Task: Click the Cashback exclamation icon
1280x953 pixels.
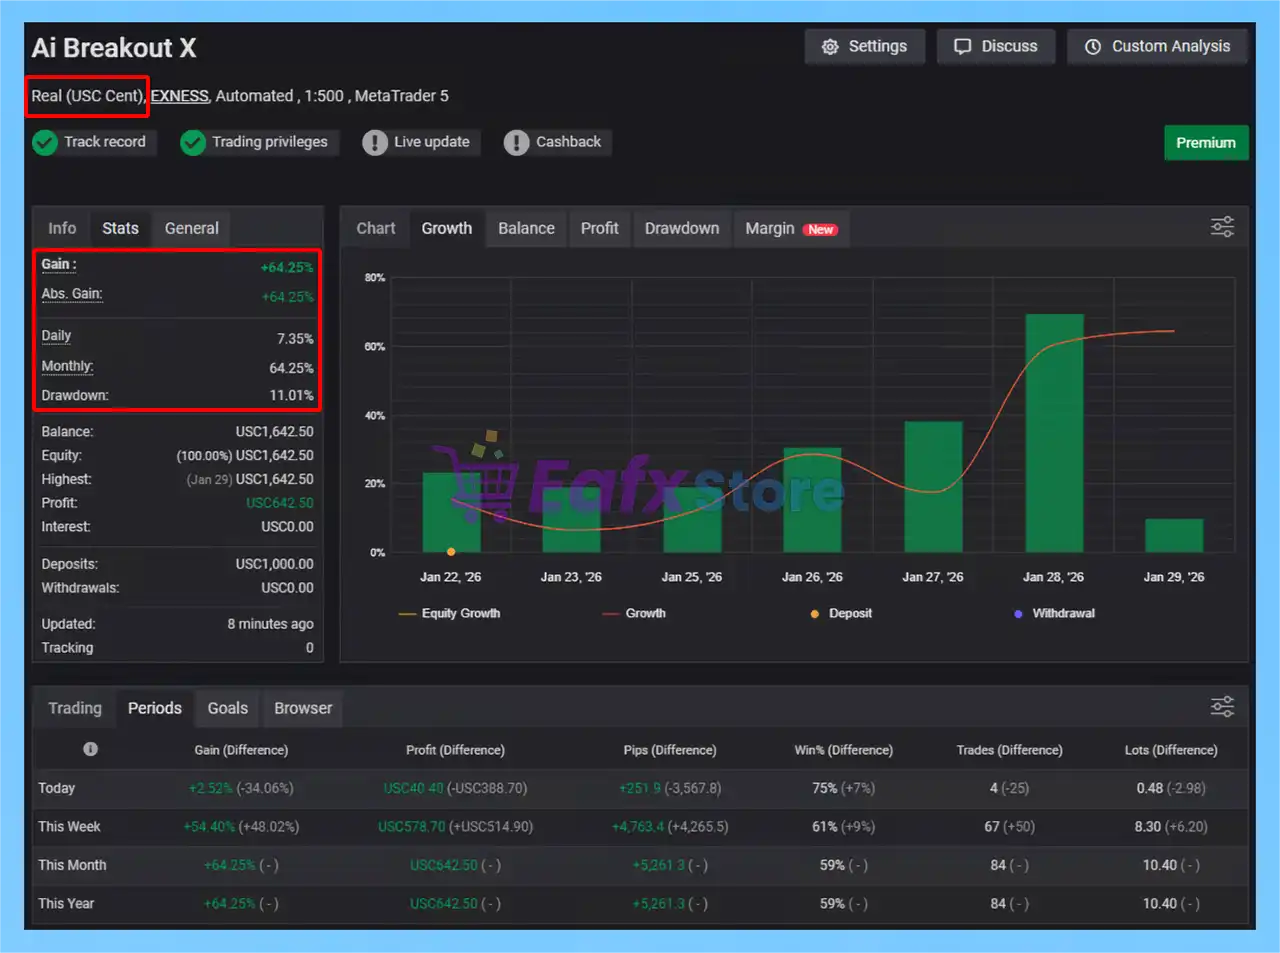Action: point(516,143)
